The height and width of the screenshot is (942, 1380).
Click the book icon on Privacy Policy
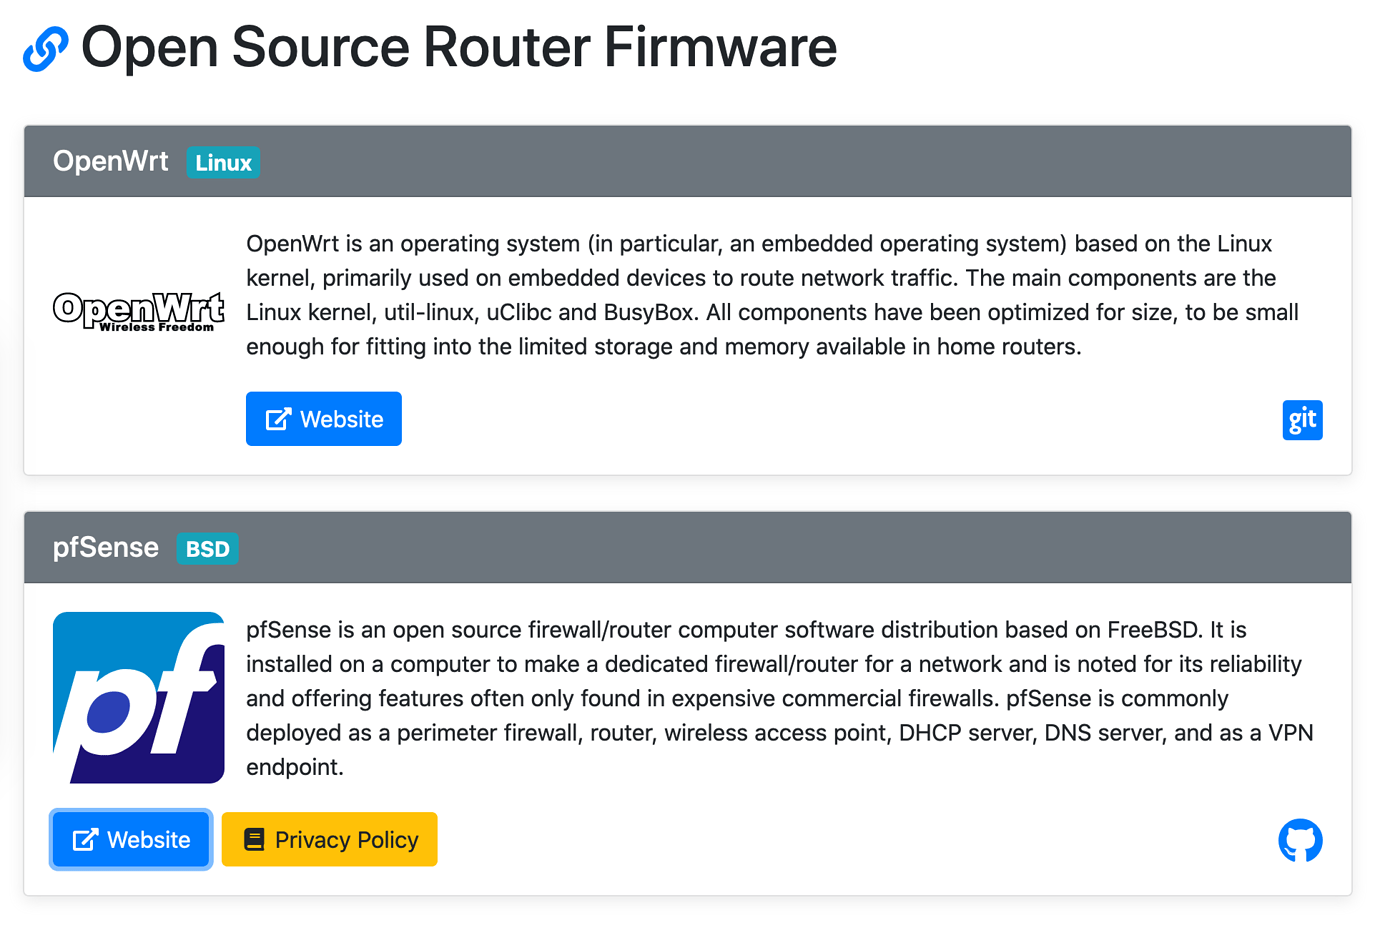coord(254,840)
